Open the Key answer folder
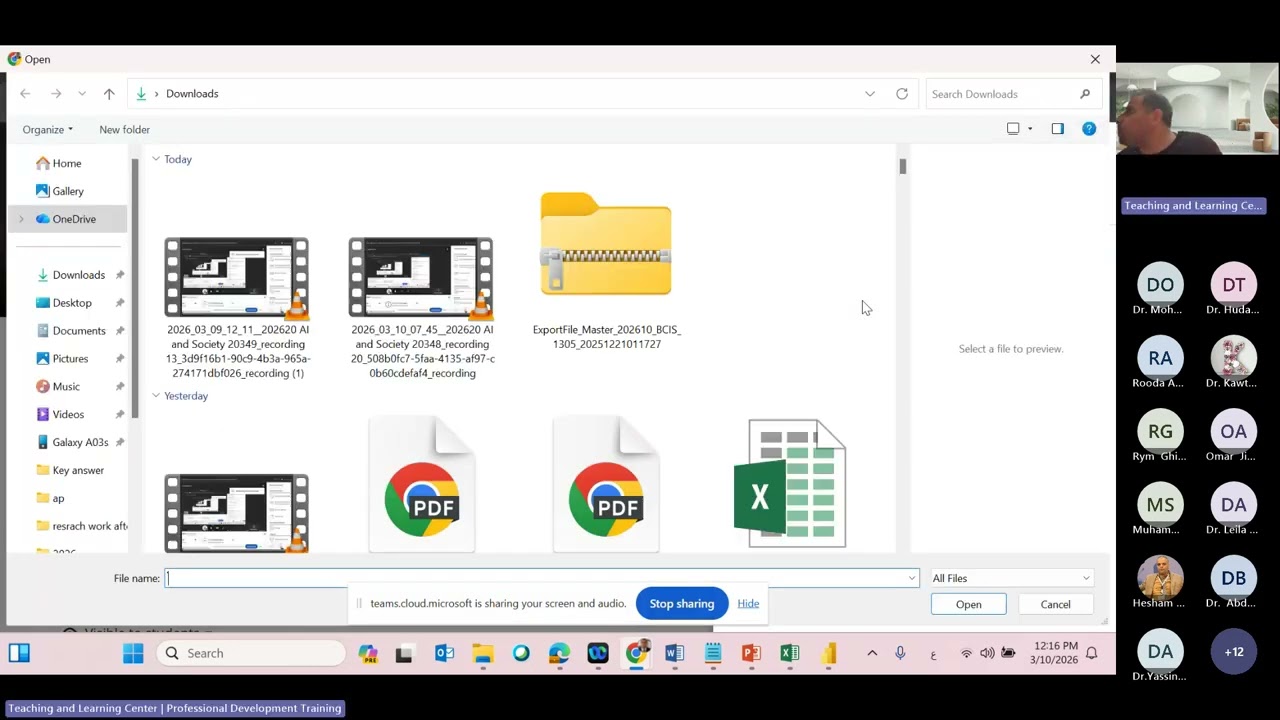1280x720 pixels. [78, 471]
